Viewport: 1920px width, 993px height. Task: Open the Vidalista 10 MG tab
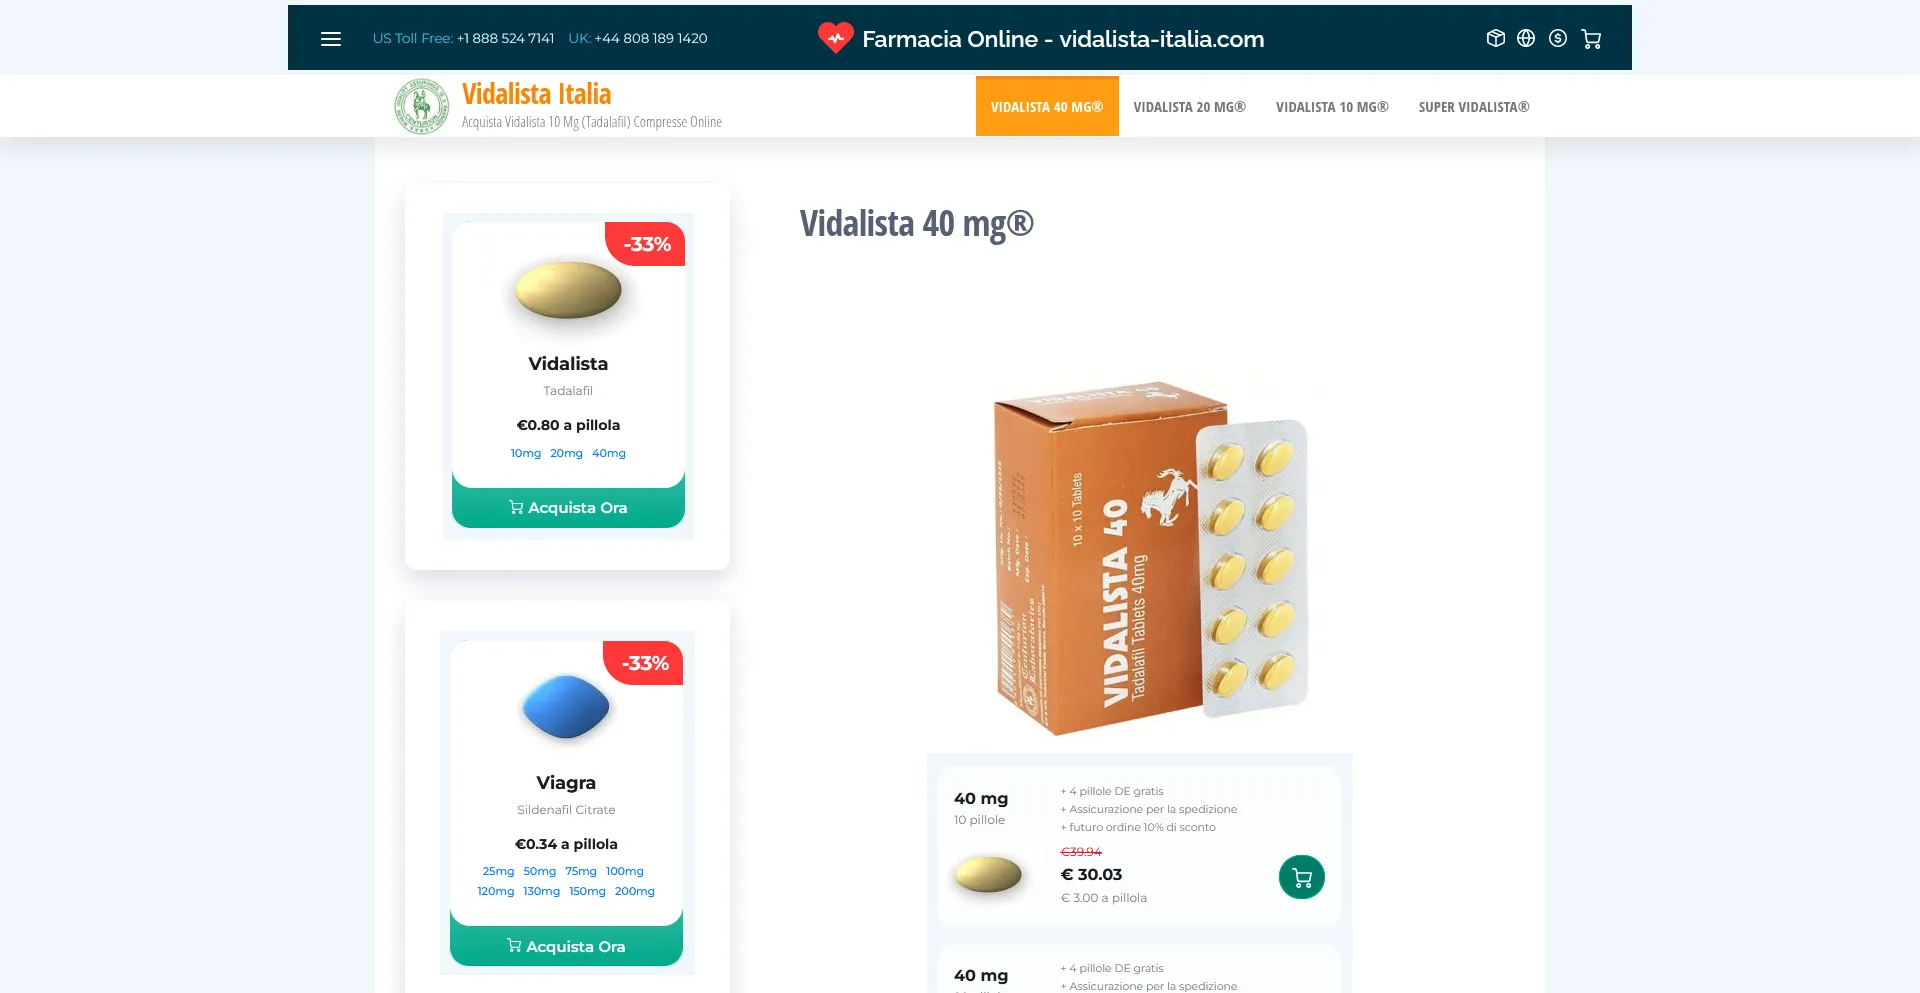[1332, 107]
